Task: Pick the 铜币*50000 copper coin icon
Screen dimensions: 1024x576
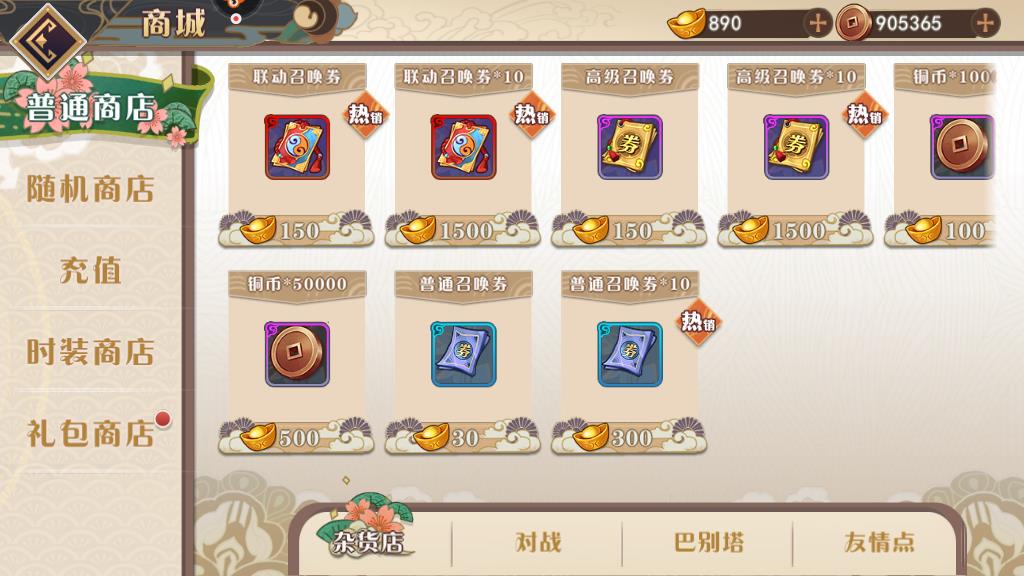Action: click(297, 354)
